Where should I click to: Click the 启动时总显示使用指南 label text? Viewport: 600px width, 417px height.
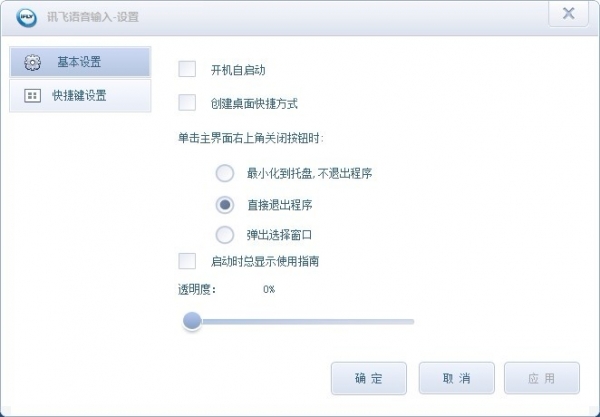click(265, 262)
